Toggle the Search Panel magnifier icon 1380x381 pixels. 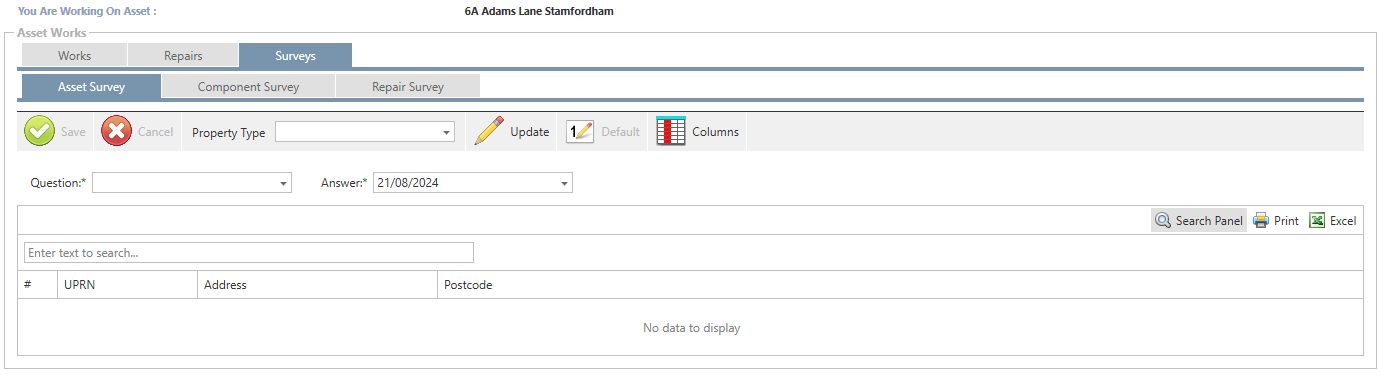(1163, 221)
